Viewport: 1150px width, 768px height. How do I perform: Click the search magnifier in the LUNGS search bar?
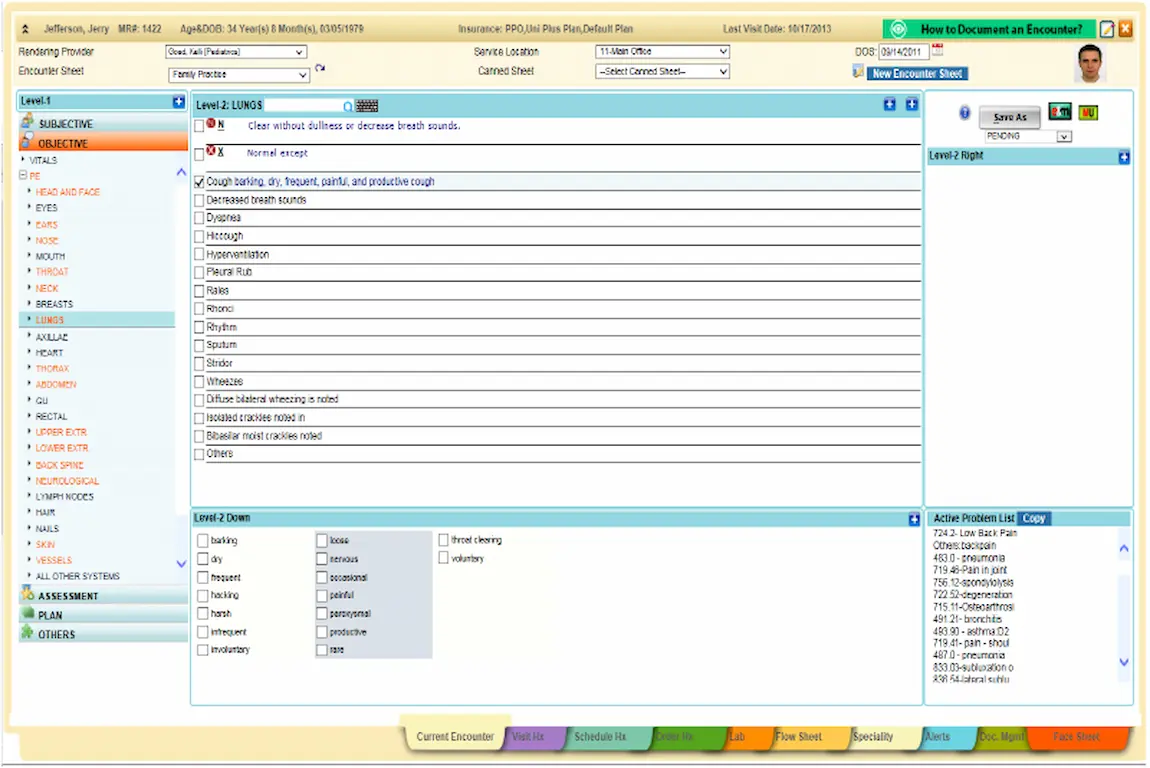(346, 105)
